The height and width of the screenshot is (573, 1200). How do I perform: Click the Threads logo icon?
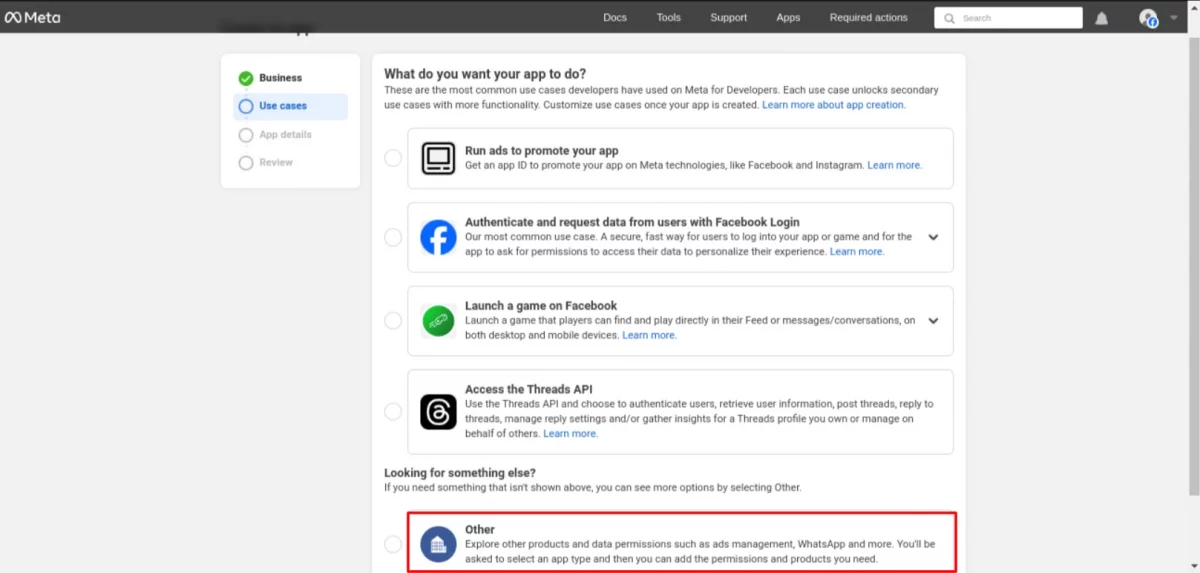[438, 412]
